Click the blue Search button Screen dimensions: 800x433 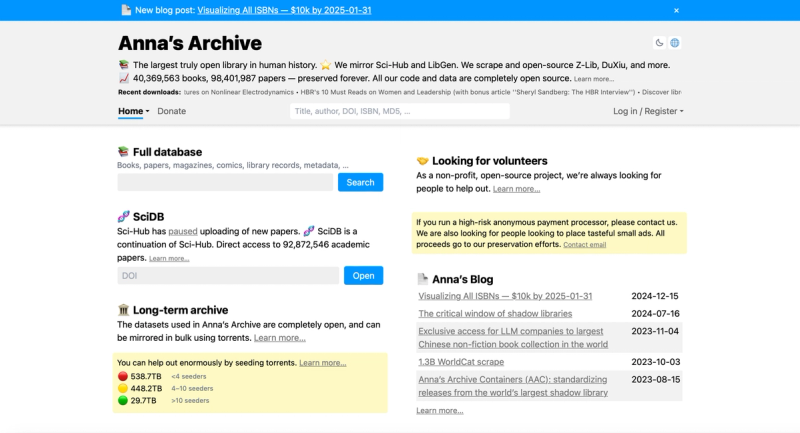(x=360, y=182)
